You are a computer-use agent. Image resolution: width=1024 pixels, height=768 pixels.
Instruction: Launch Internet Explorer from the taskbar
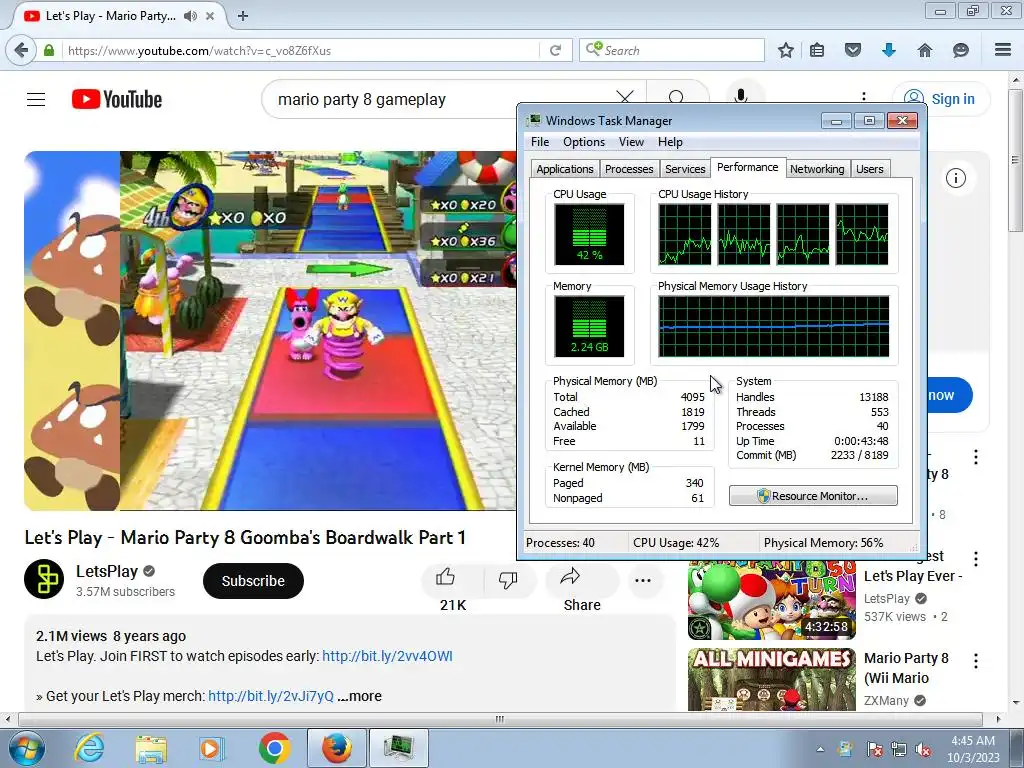tap(89, 748)
